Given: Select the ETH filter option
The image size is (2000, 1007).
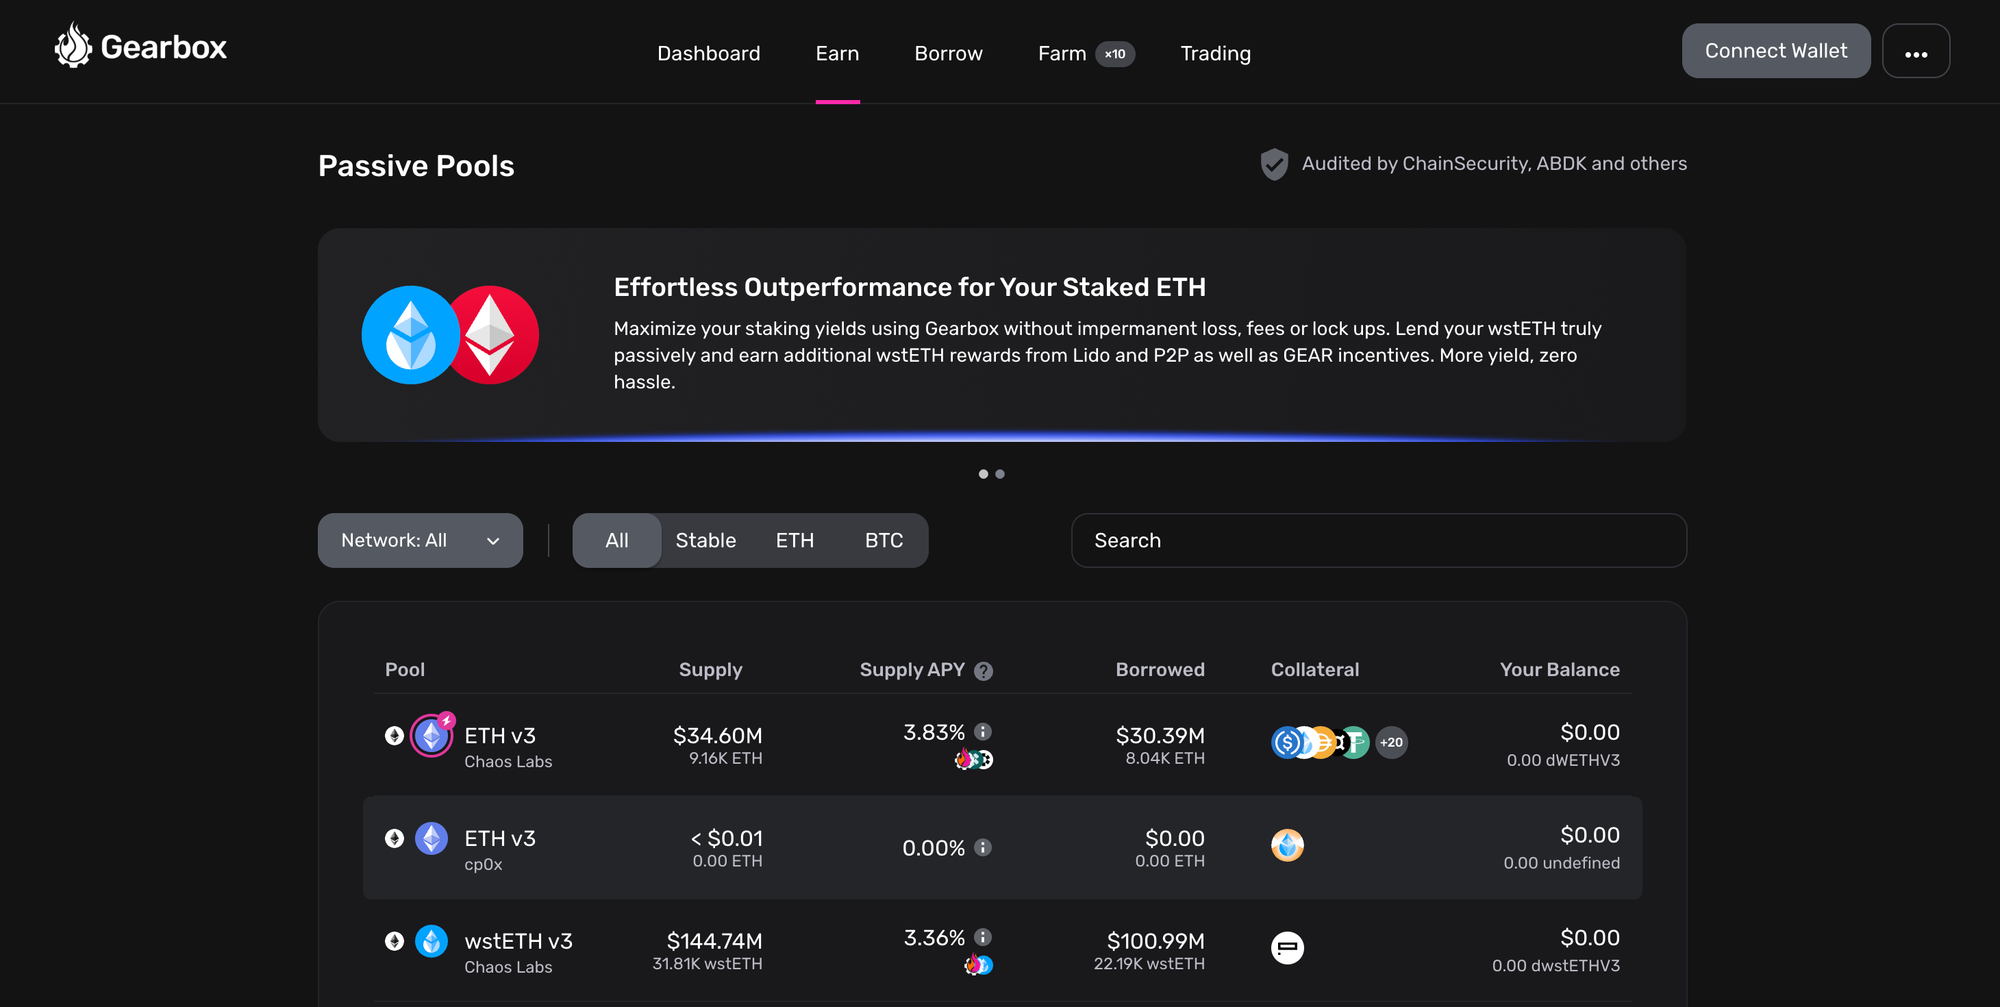Looking at the screenshot, I should tap(794, 541).
